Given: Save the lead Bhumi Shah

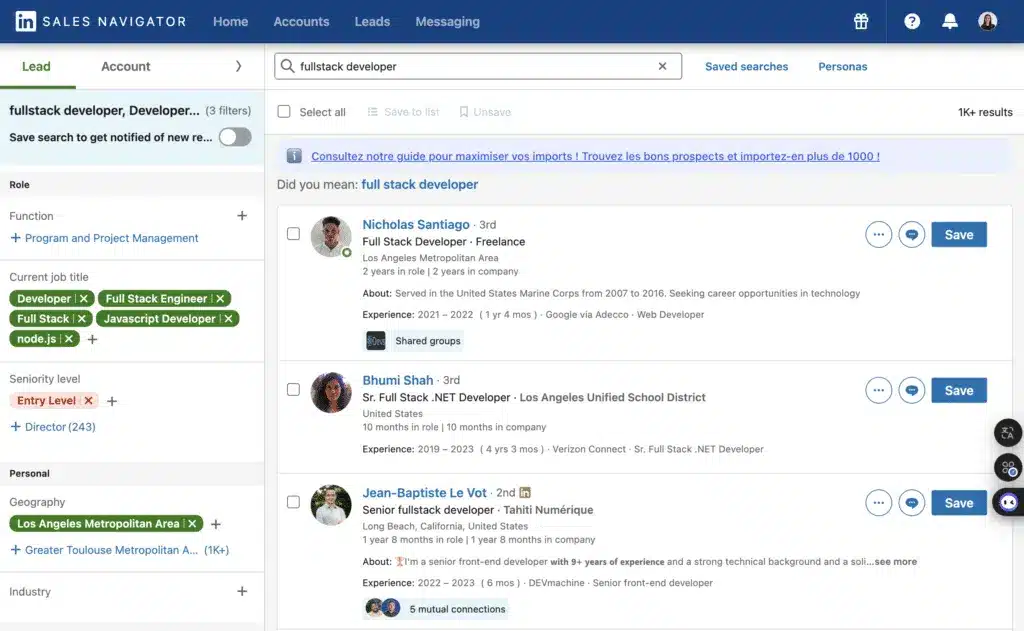Looking at the screenshot, I should 958,390.
